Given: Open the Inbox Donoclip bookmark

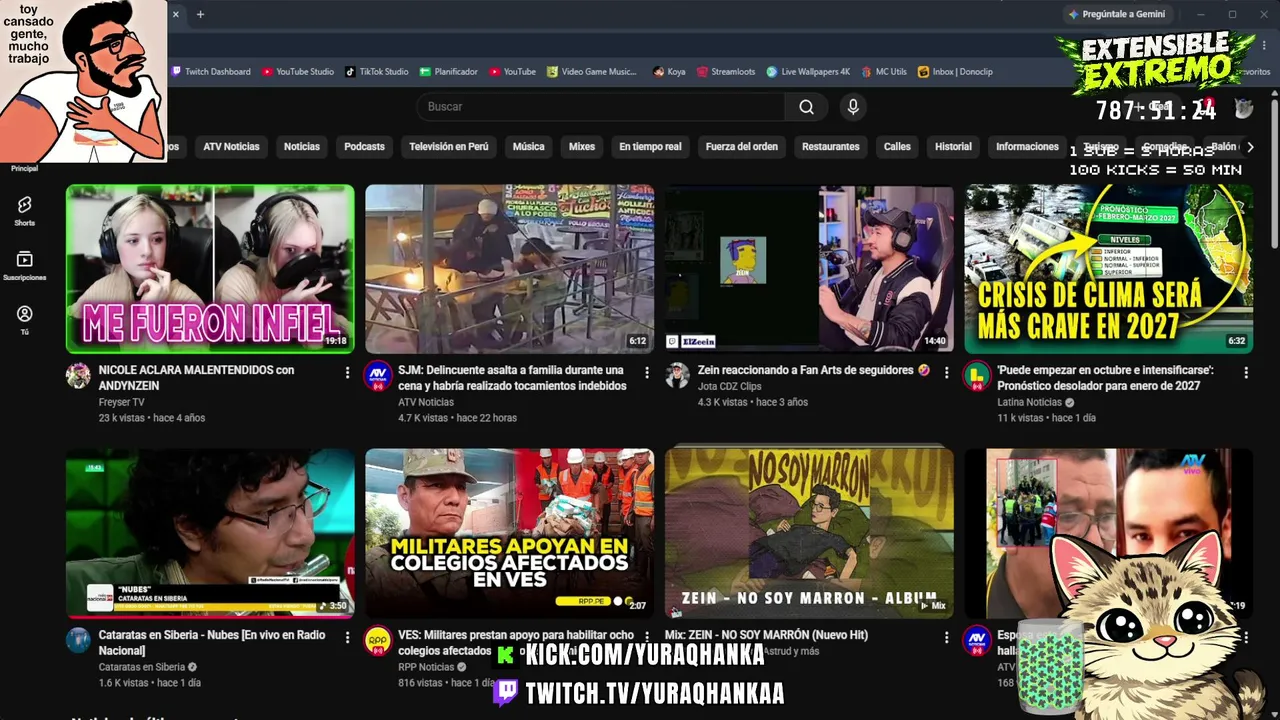Looking at the screenshot, I should coord(955,72).
